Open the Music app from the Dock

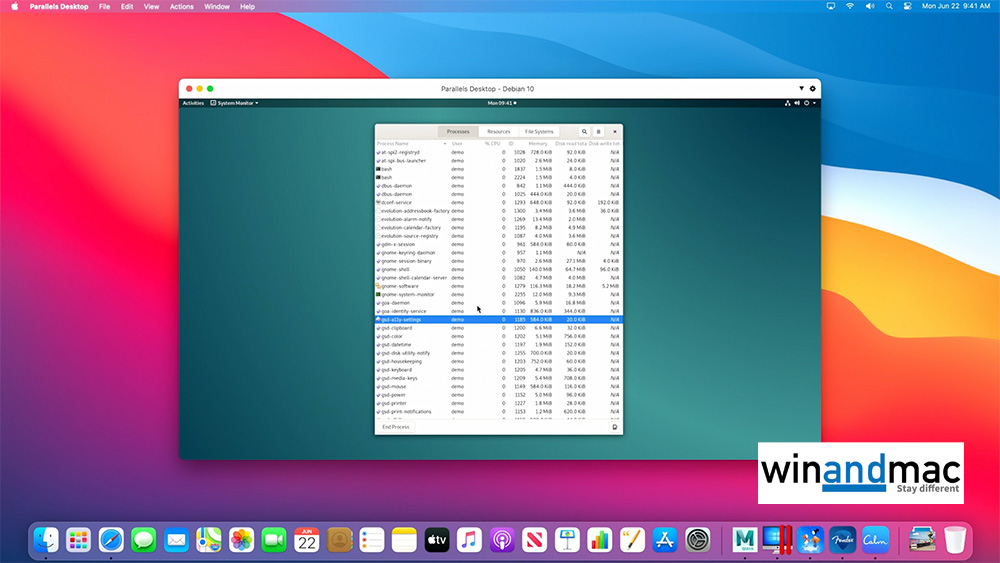click(469, 540)
